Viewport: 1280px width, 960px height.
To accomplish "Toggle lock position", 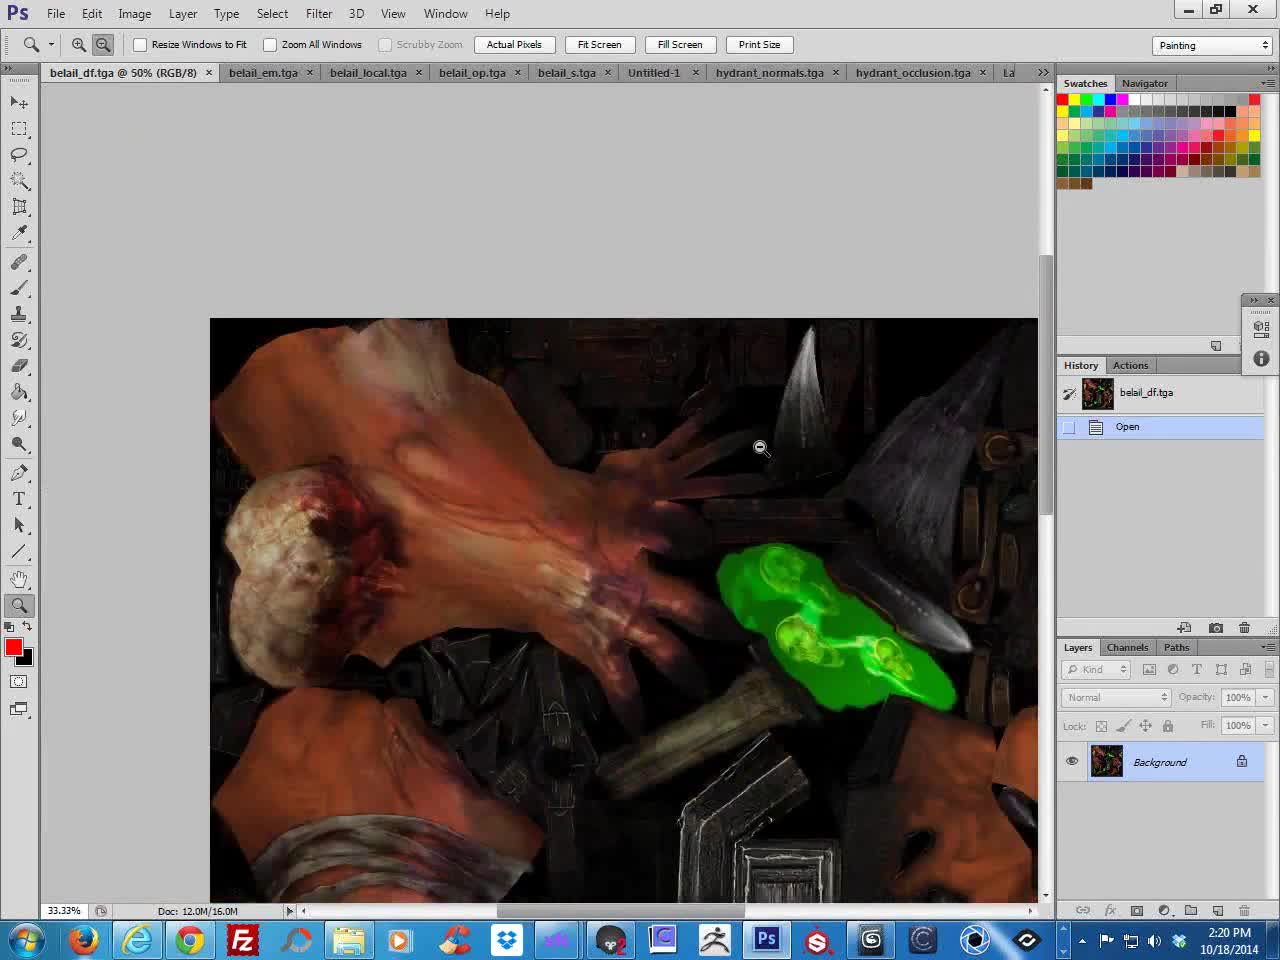I will (x=1145, y=726).
